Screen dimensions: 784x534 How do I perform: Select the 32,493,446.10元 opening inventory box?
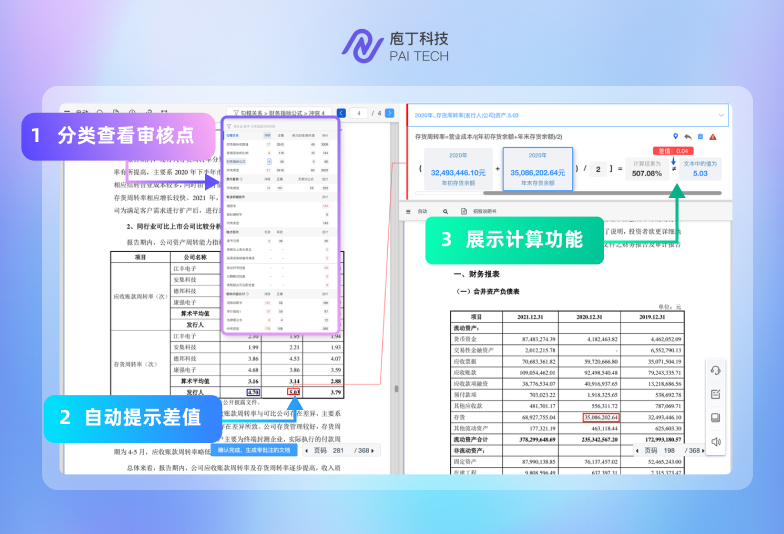(458, 169)
